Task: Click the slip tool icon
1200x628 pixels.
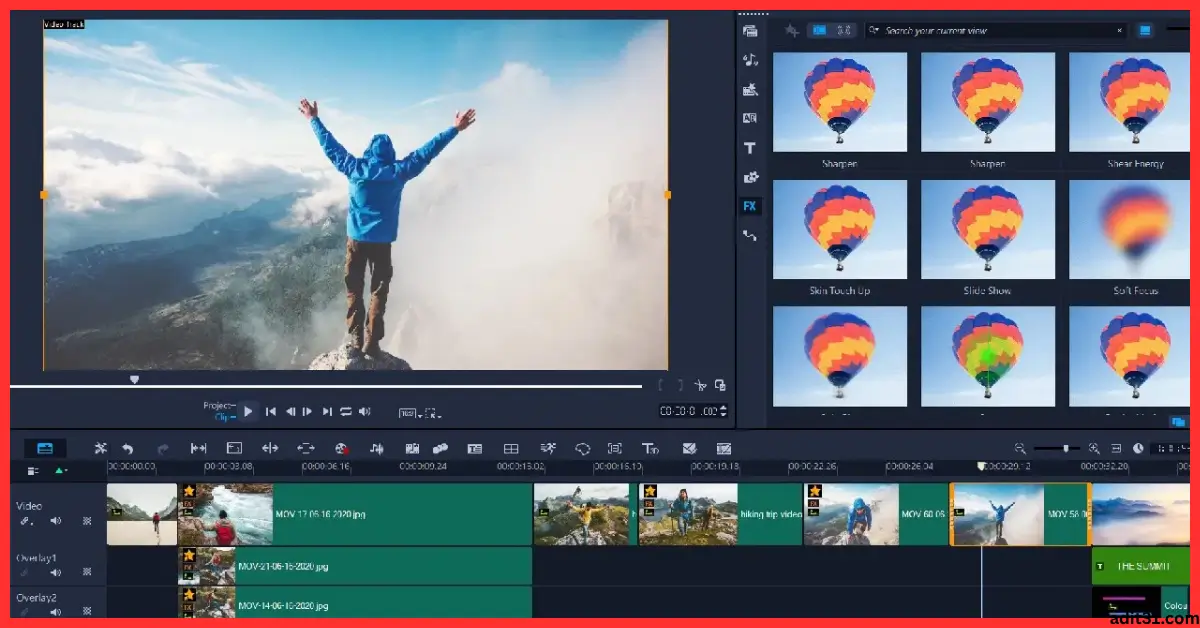Action: click(x=198, y=448)
